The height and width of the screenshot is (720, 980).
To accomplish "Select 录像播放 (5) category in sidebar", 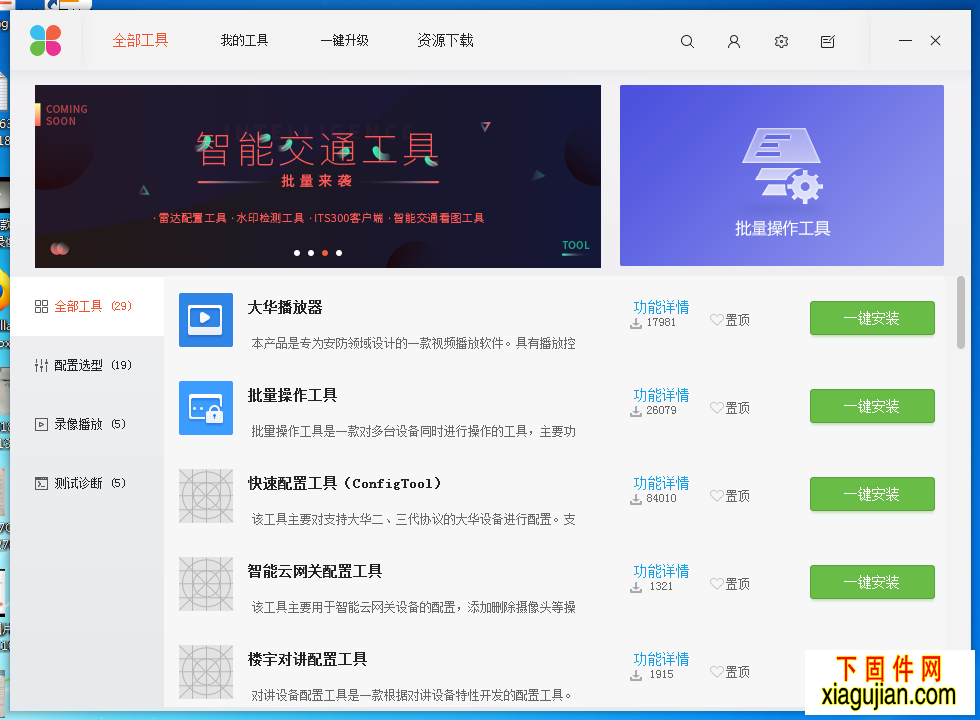I will click(88, 425).
